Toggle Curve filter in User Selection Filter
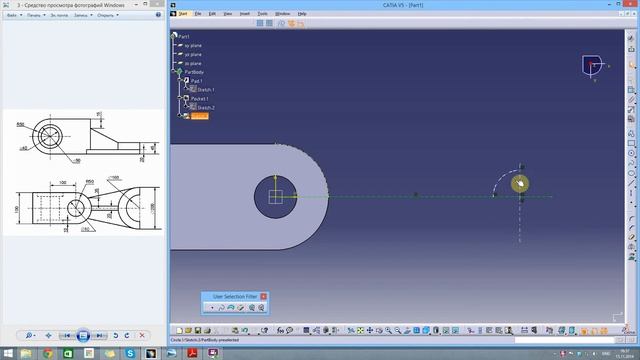The image size is (640, 360). (x=221, y=308)
